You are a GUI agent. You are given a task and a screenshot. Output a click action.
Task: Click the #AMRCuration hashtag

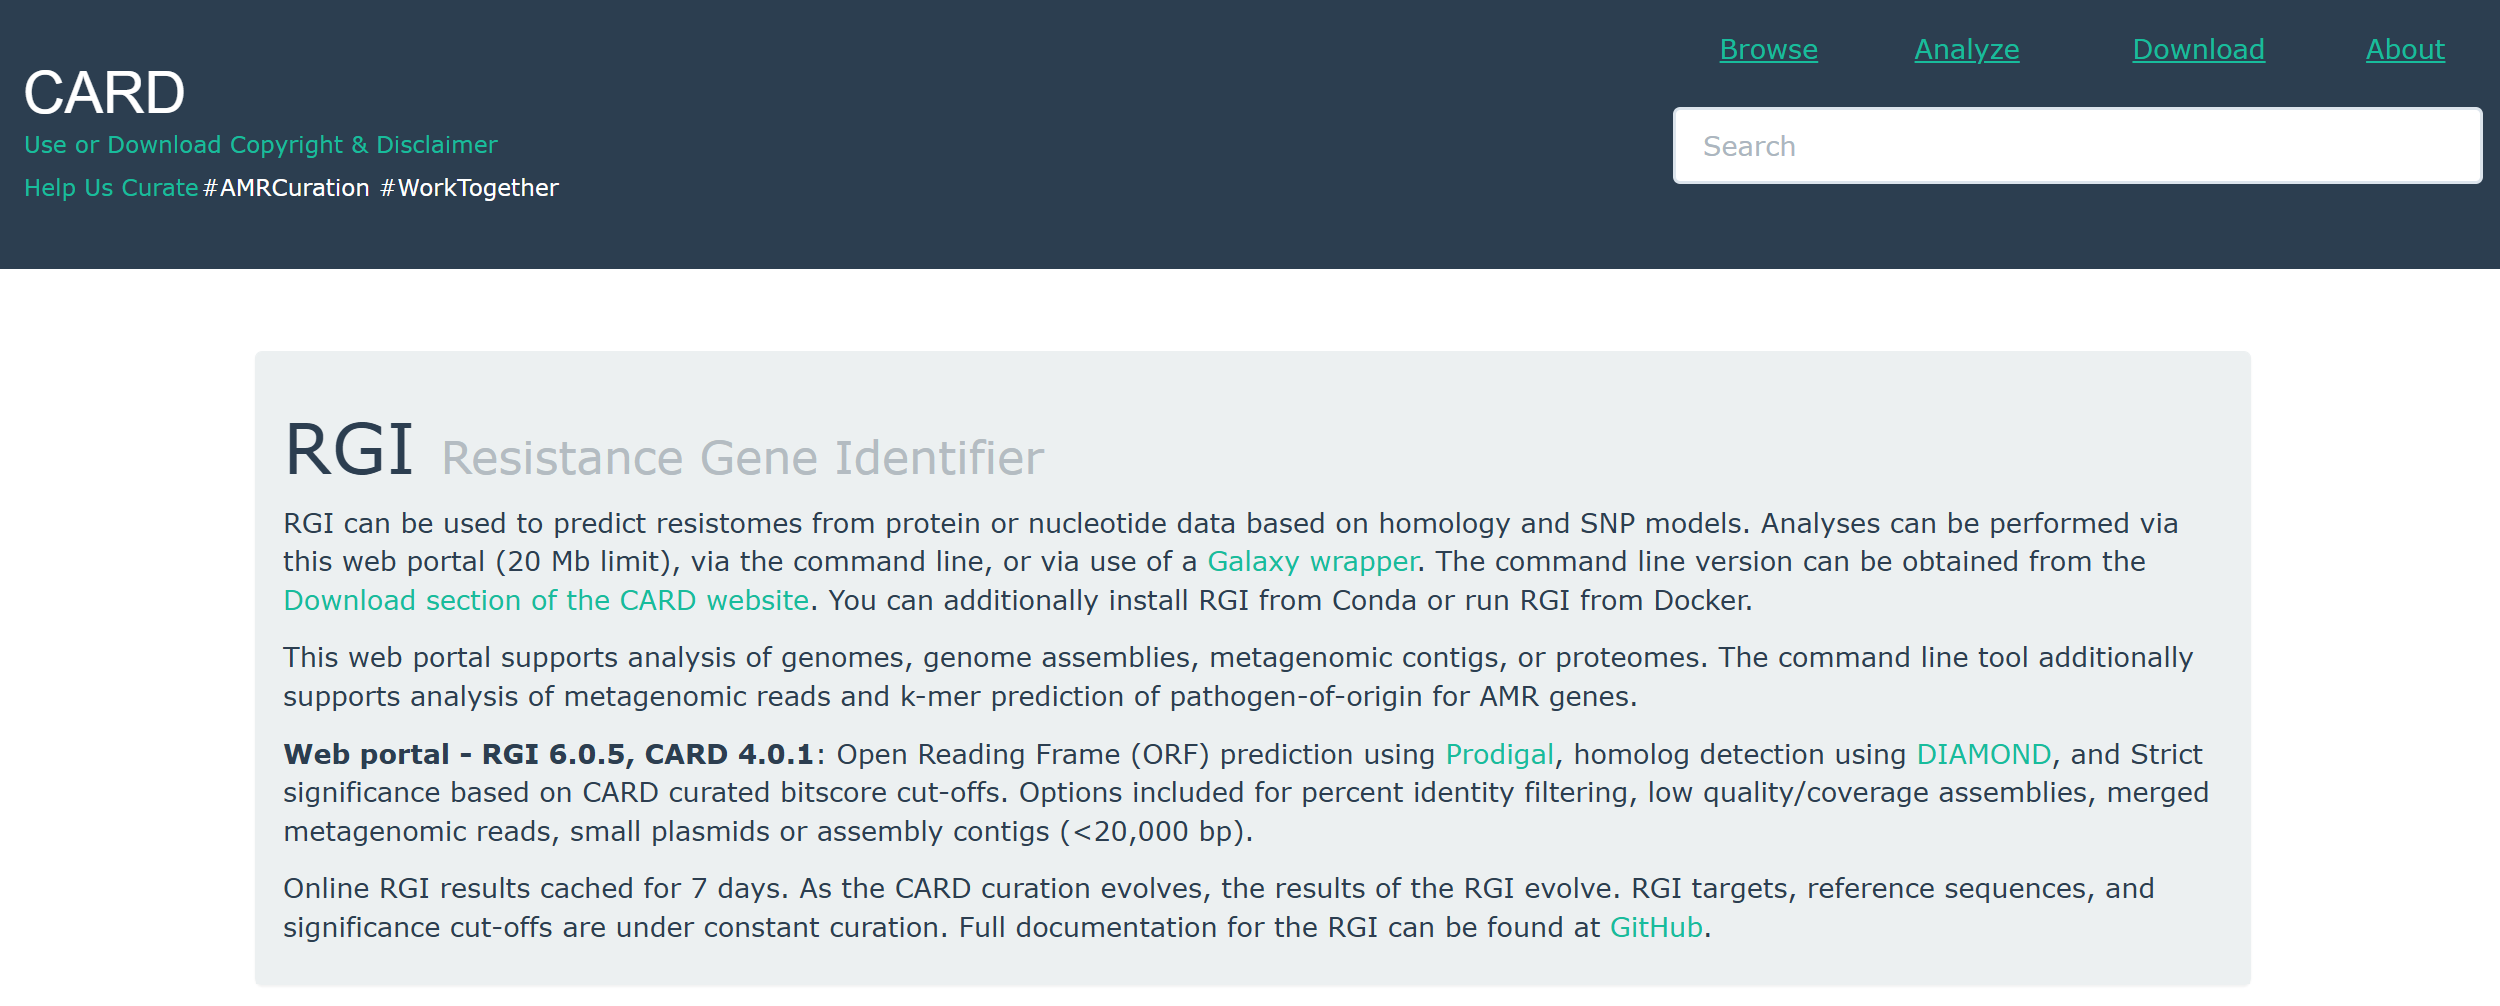(286, 188)
